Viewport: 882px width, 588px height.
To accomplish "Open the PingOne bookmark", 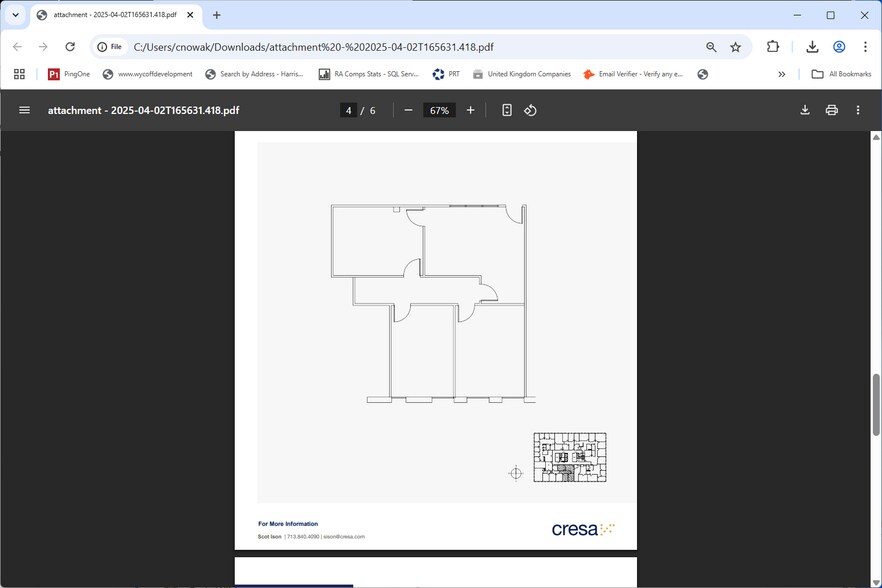I will (72, 73).
